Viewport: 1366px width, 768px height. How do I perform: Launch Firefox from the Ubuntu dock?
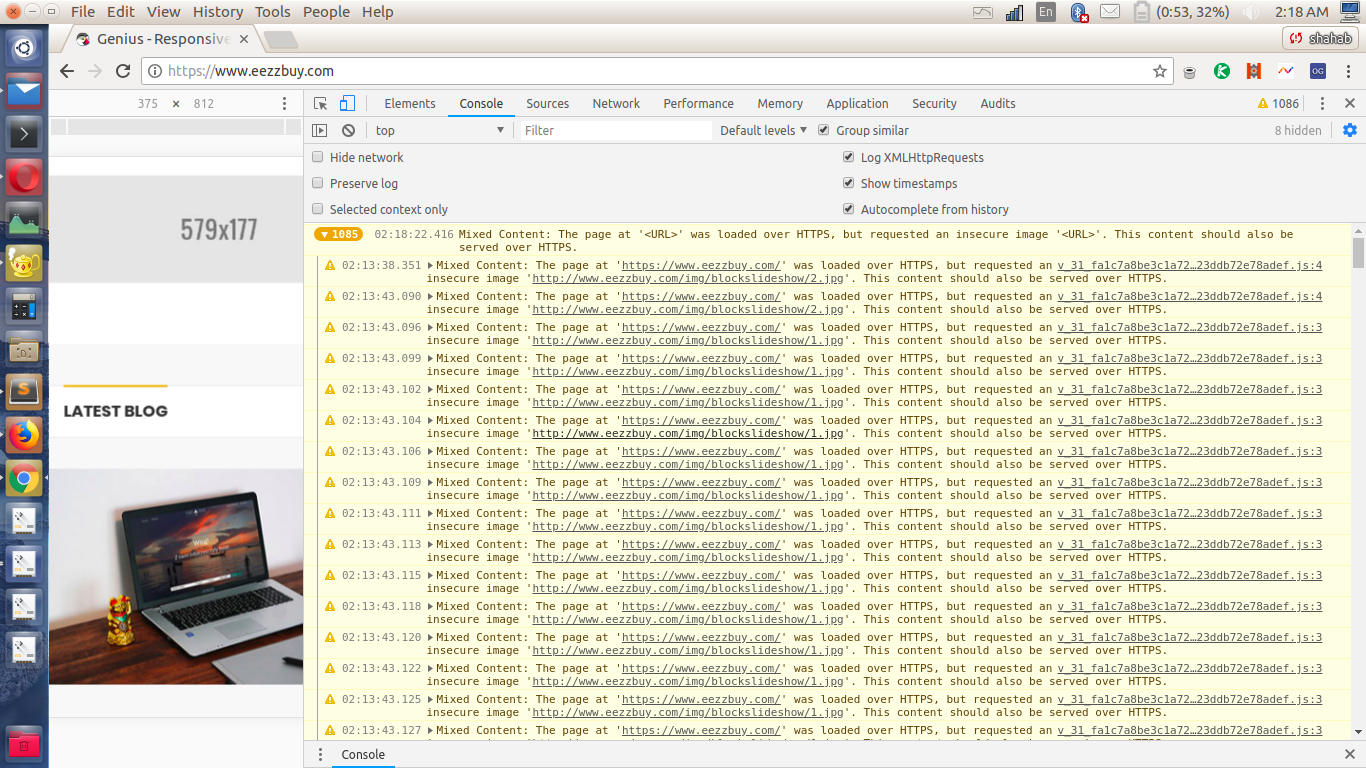24,435
